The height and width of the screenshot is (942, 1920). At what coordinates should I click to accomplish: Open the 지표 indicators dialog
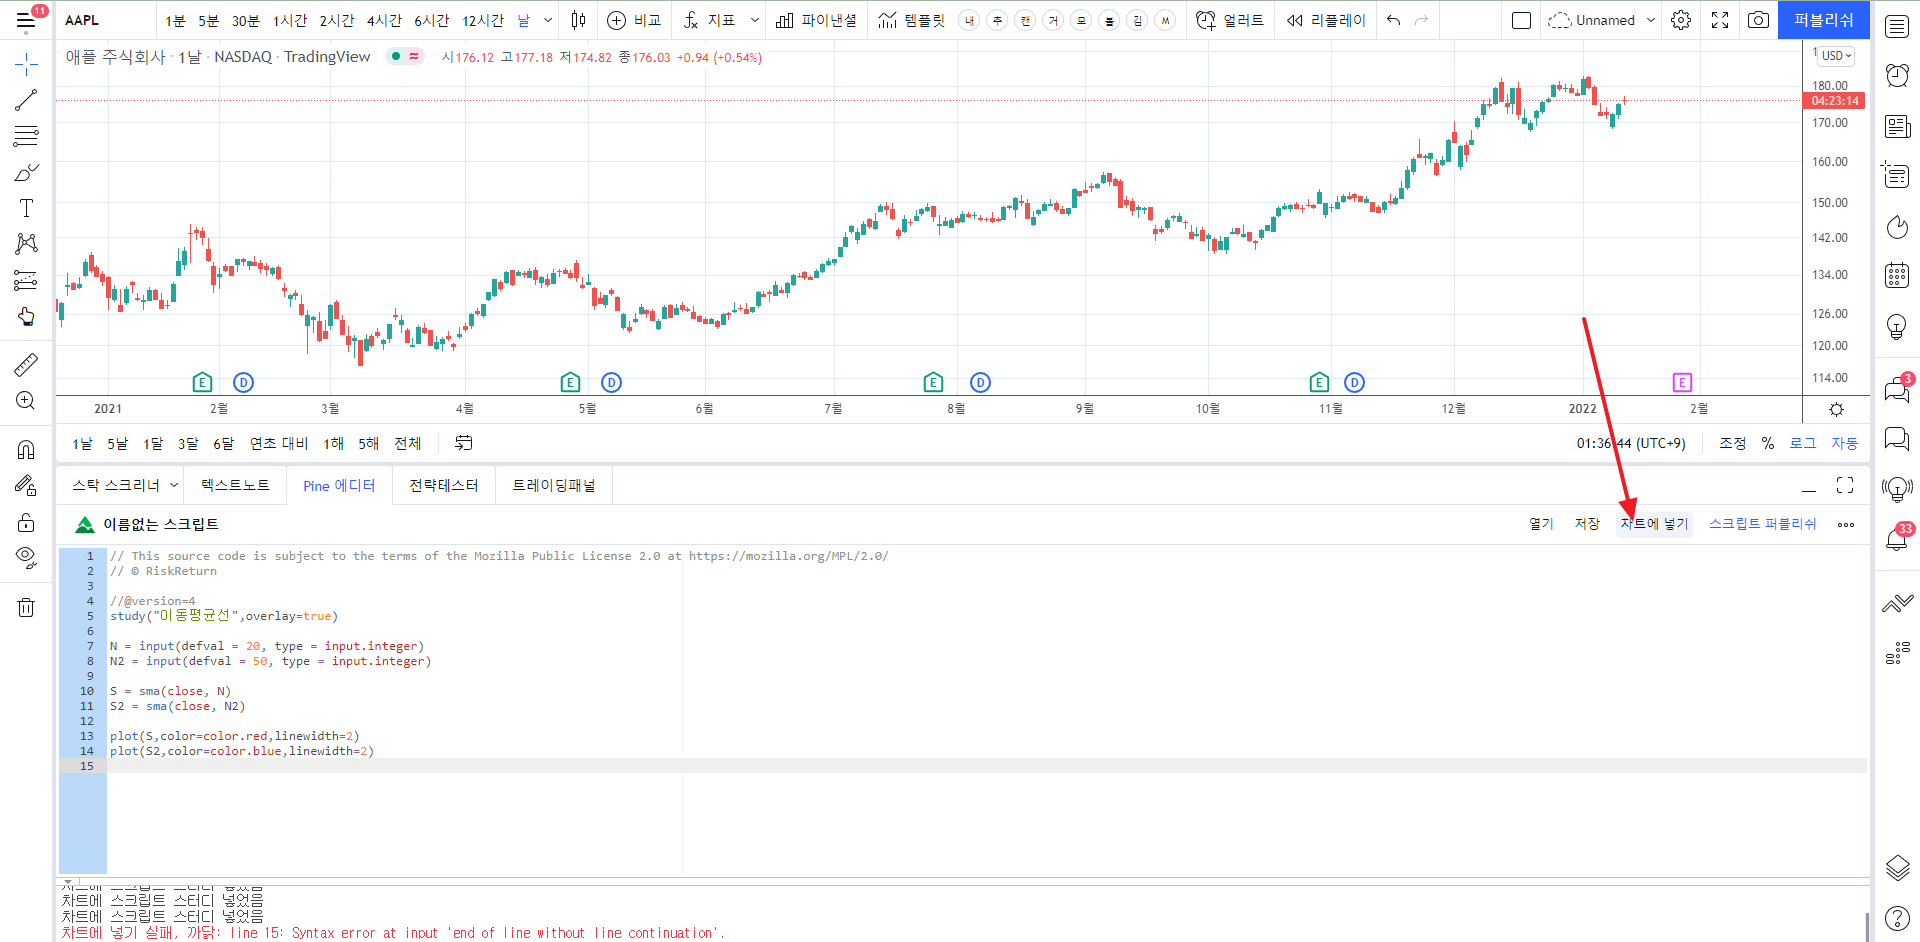709,20
